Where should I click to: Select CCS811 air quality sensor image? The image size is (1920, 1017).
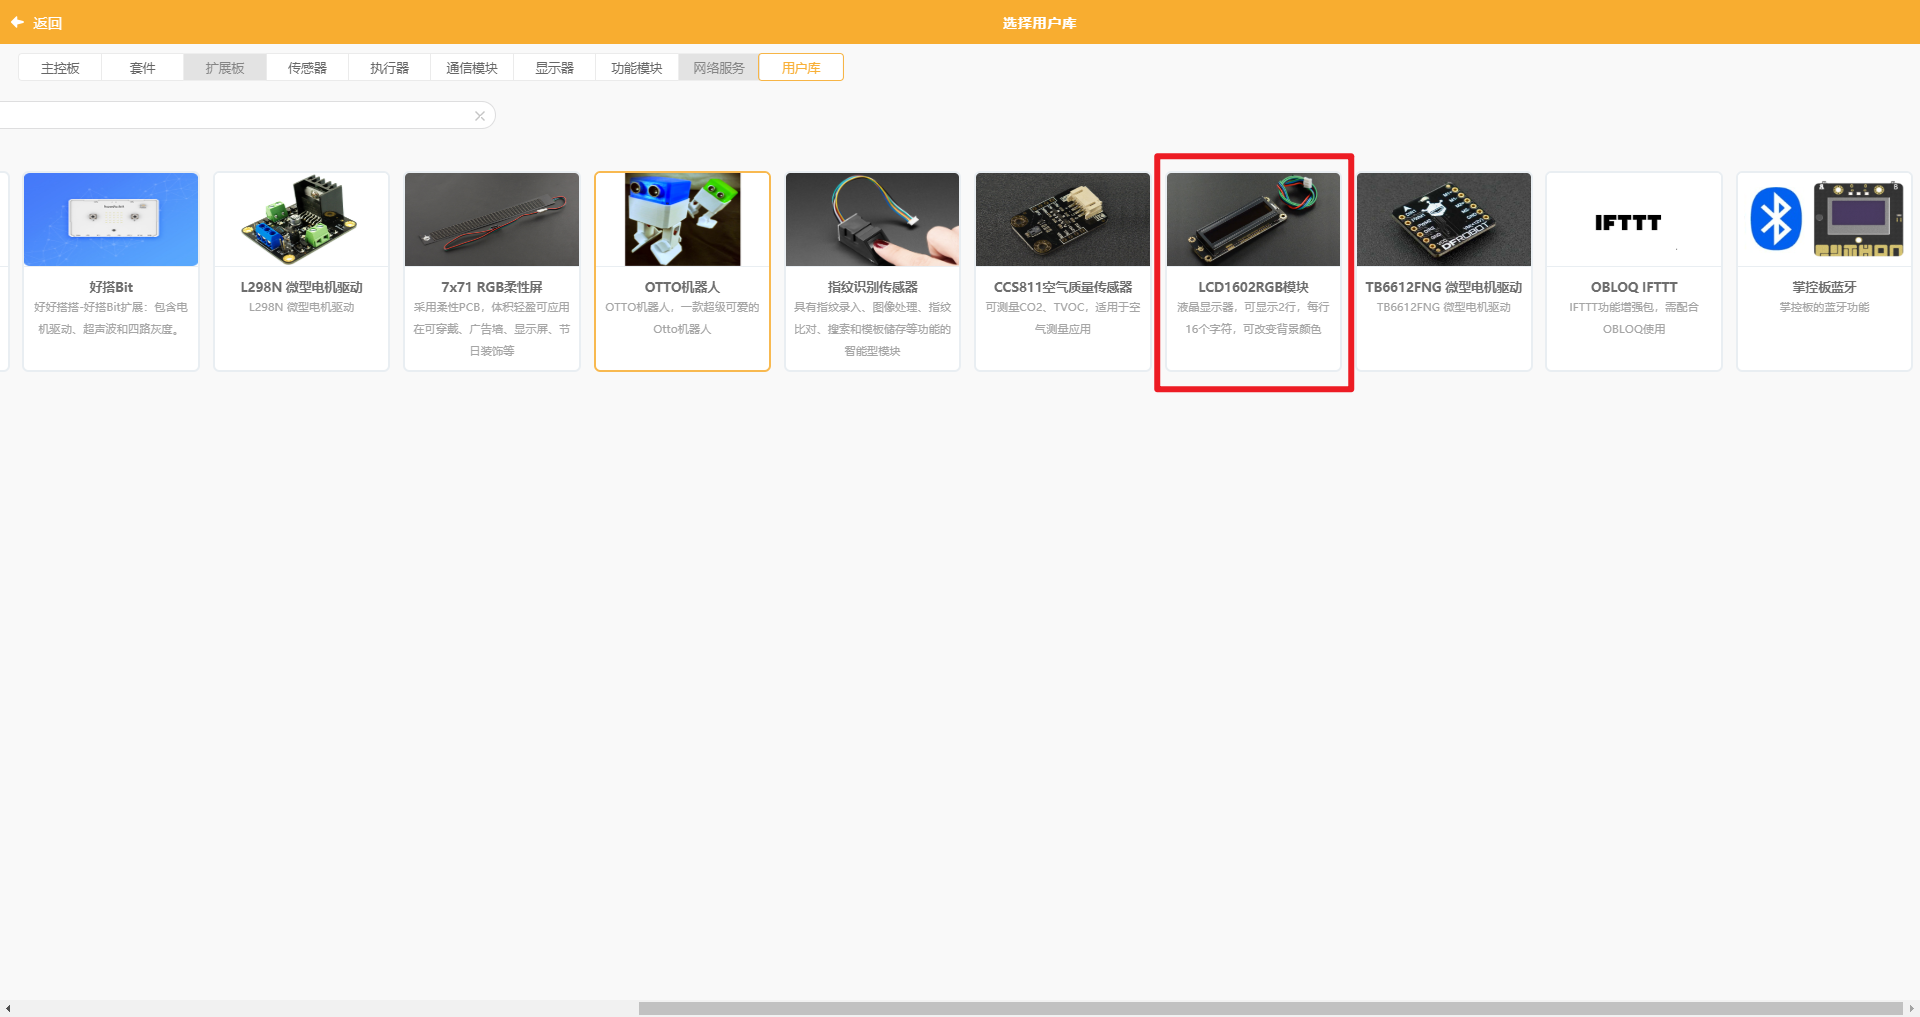(1063, 219)
